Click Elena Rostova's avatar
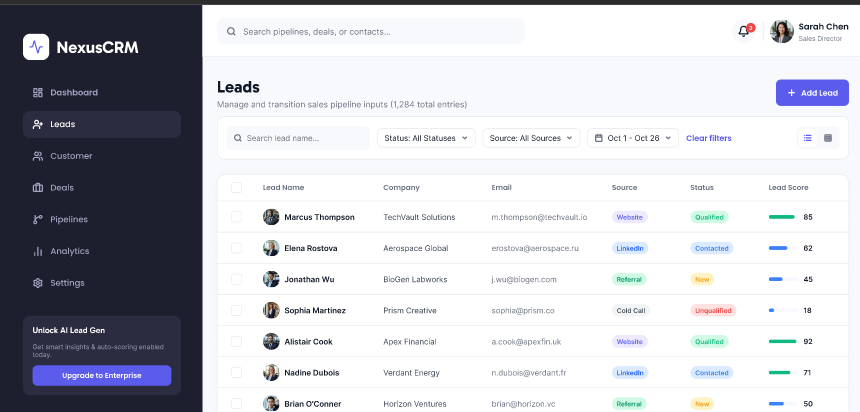 click(x=271, y=248)
